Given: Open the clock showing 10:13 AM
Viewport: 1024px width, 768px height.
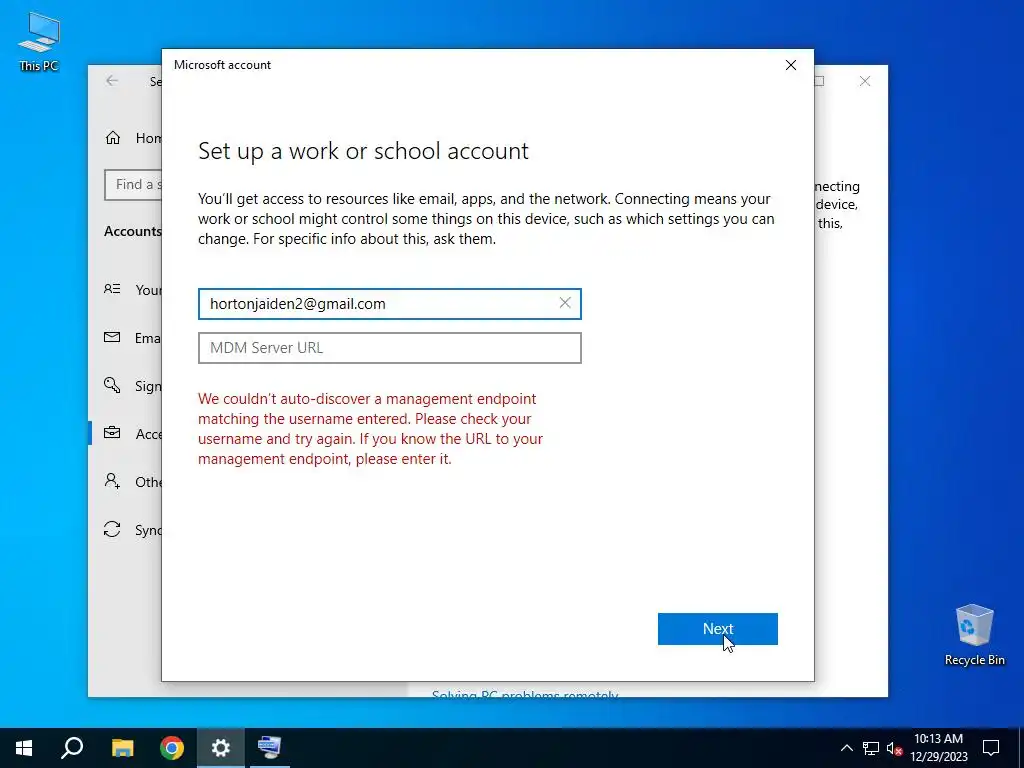Looking at the screenshot, I should (938, 748).
